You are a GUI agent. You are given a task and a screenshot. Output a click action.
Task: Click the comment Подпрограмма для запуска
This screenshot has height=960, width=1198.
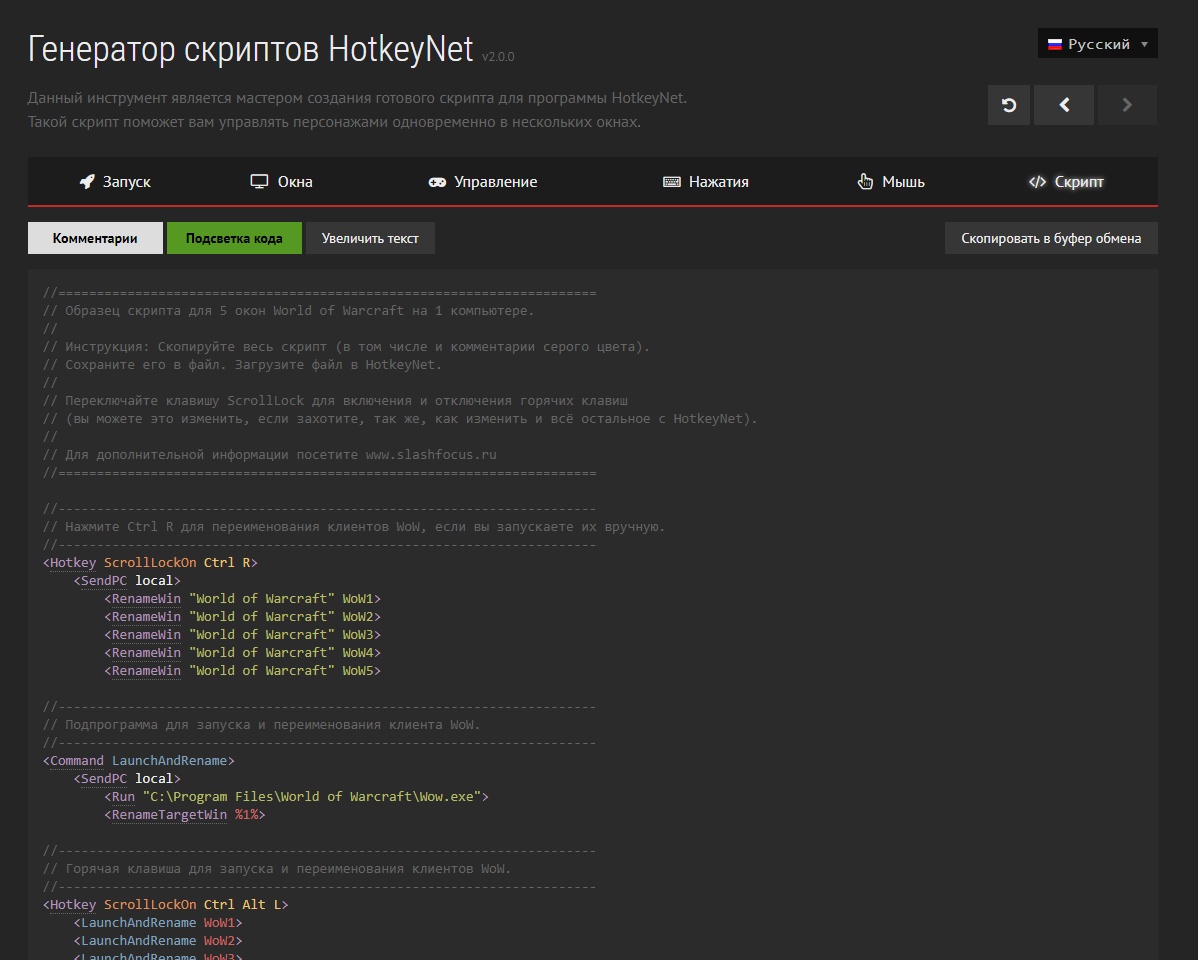[262, 725]
